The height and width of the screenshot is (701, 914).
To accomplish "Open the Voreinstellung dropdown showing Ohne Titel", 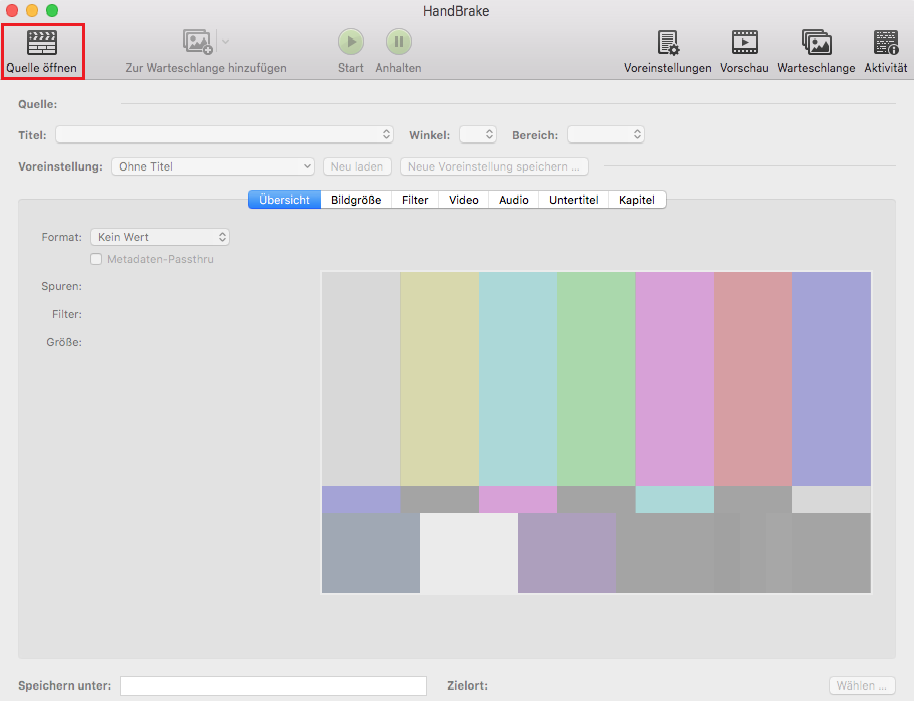I will 213,167.
